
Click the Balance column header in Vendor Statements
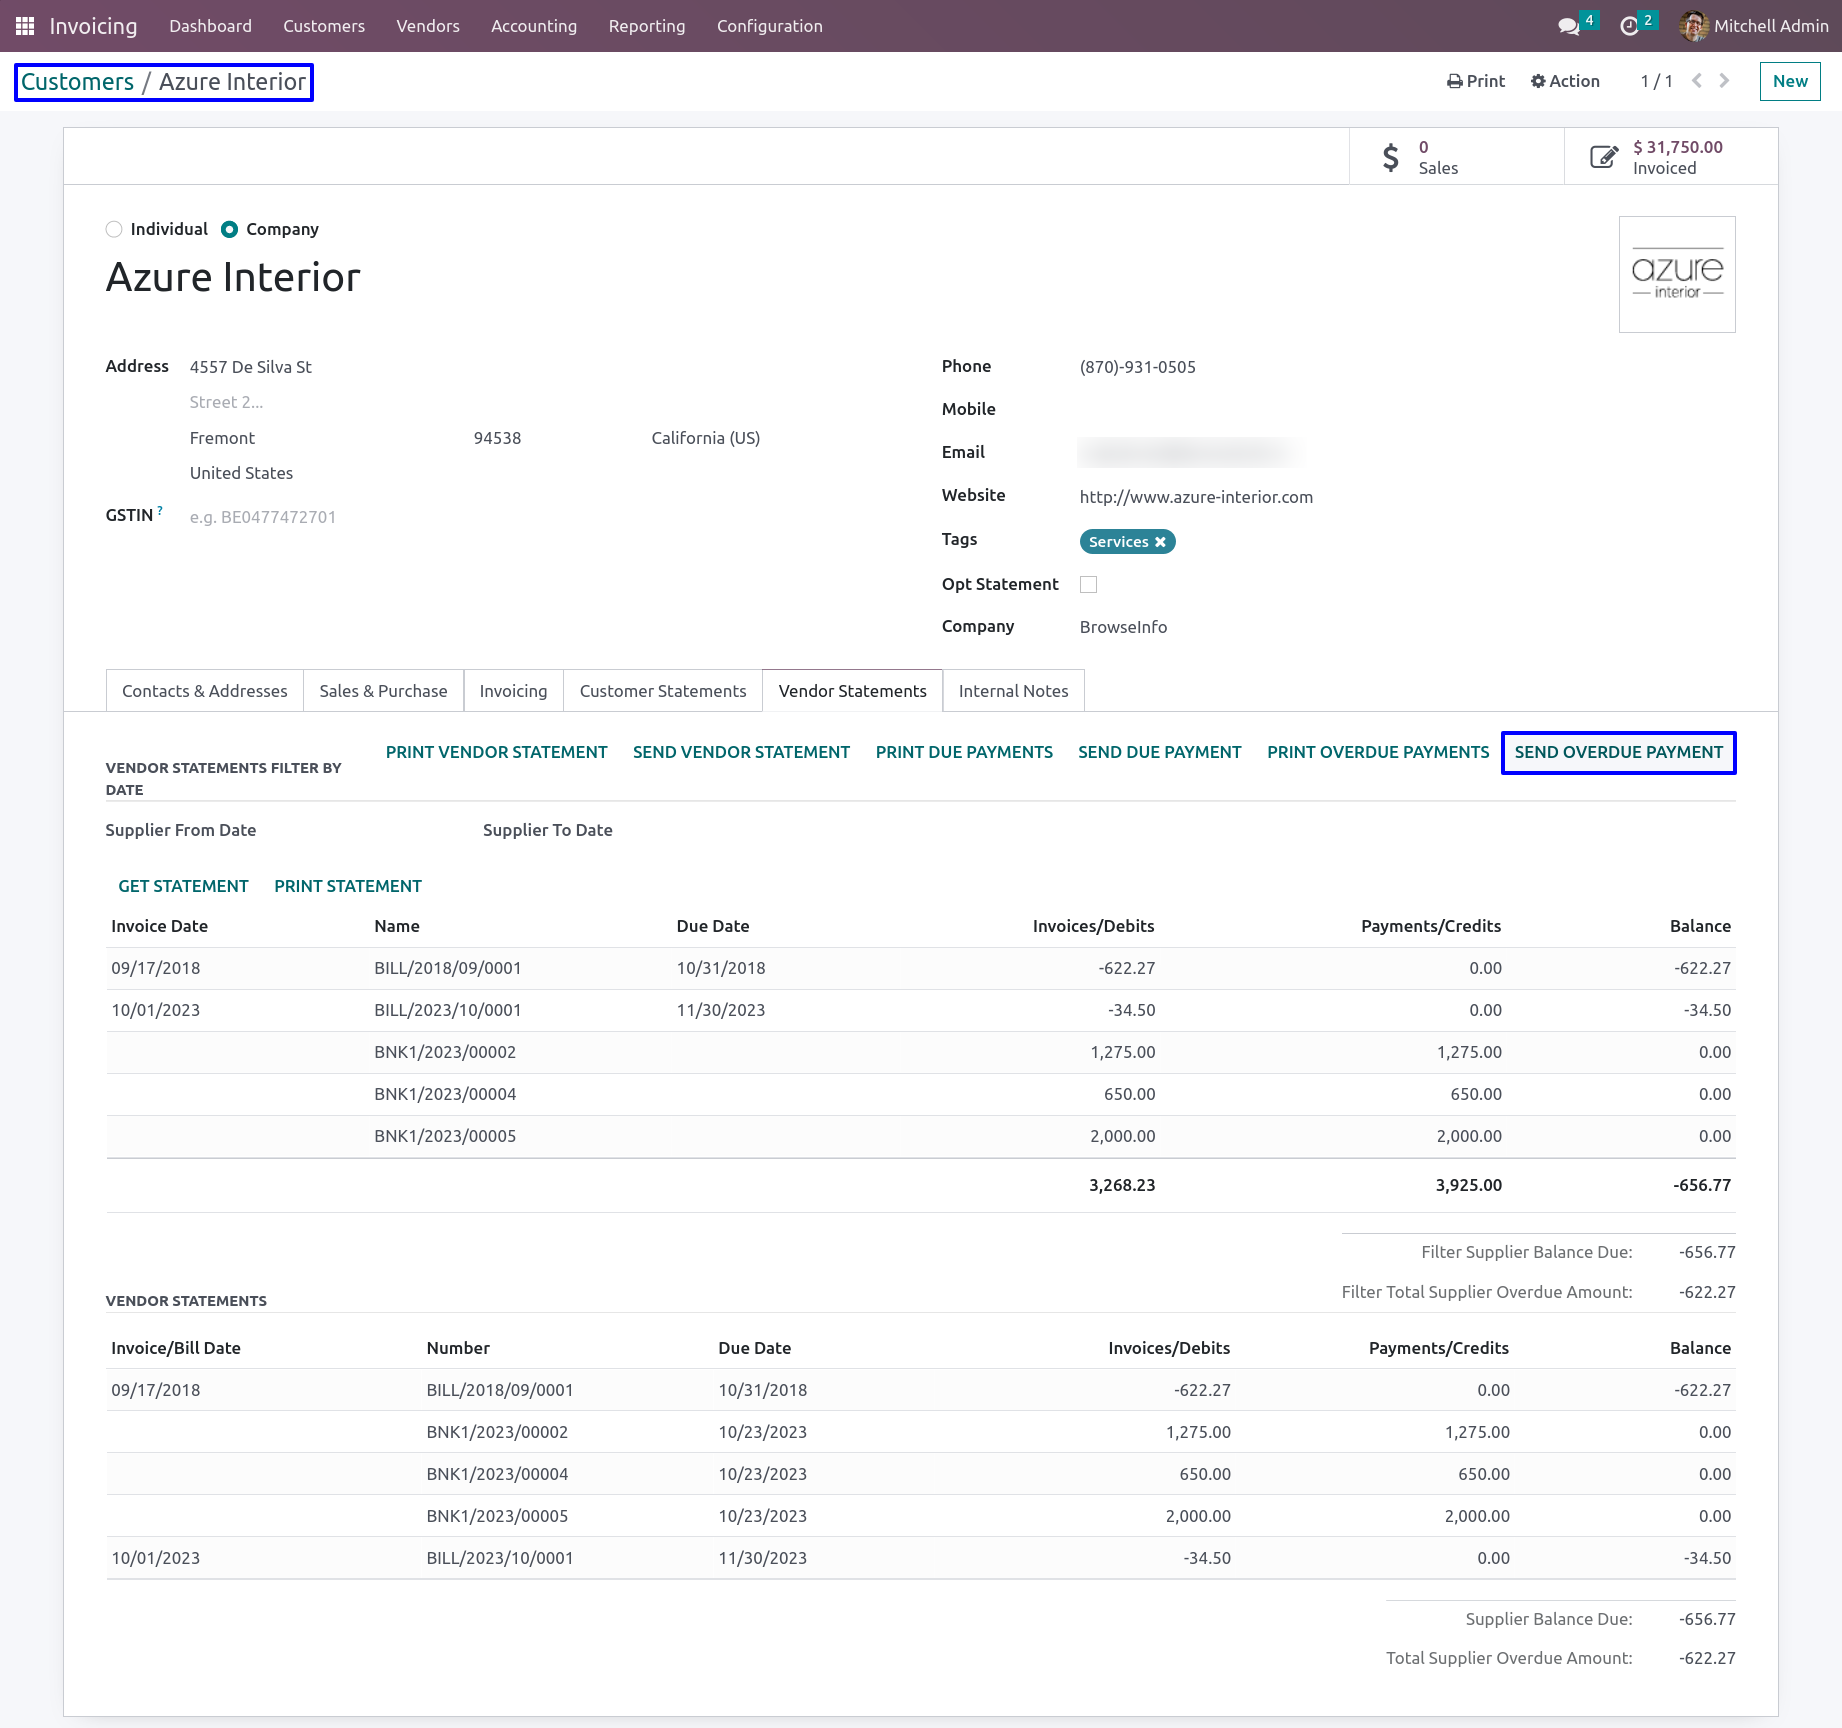[1700, 1348]
